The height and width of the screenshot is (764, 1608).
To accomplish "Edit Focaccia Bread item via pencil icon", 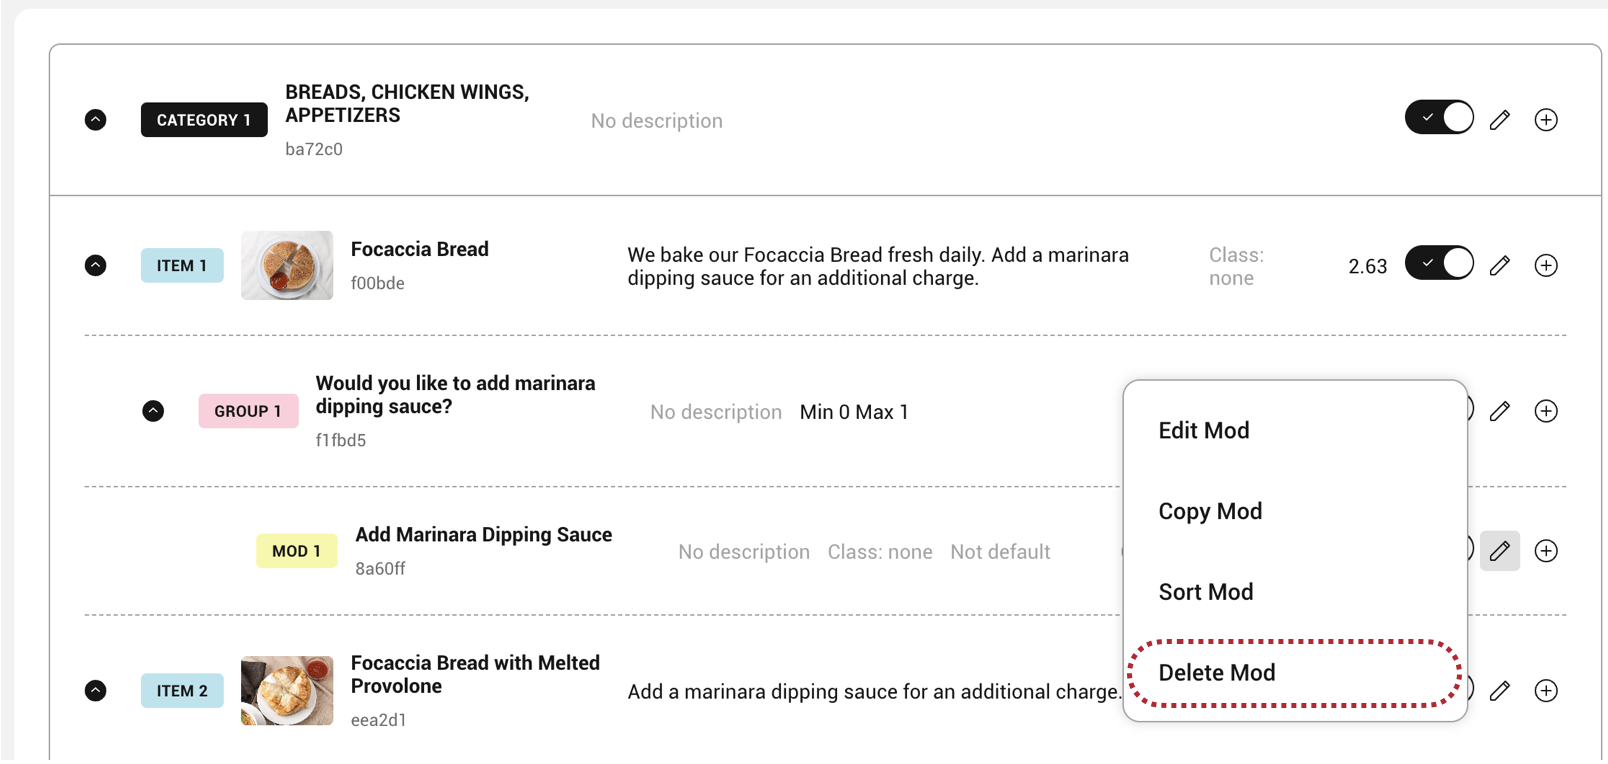I will [1499, 265].
